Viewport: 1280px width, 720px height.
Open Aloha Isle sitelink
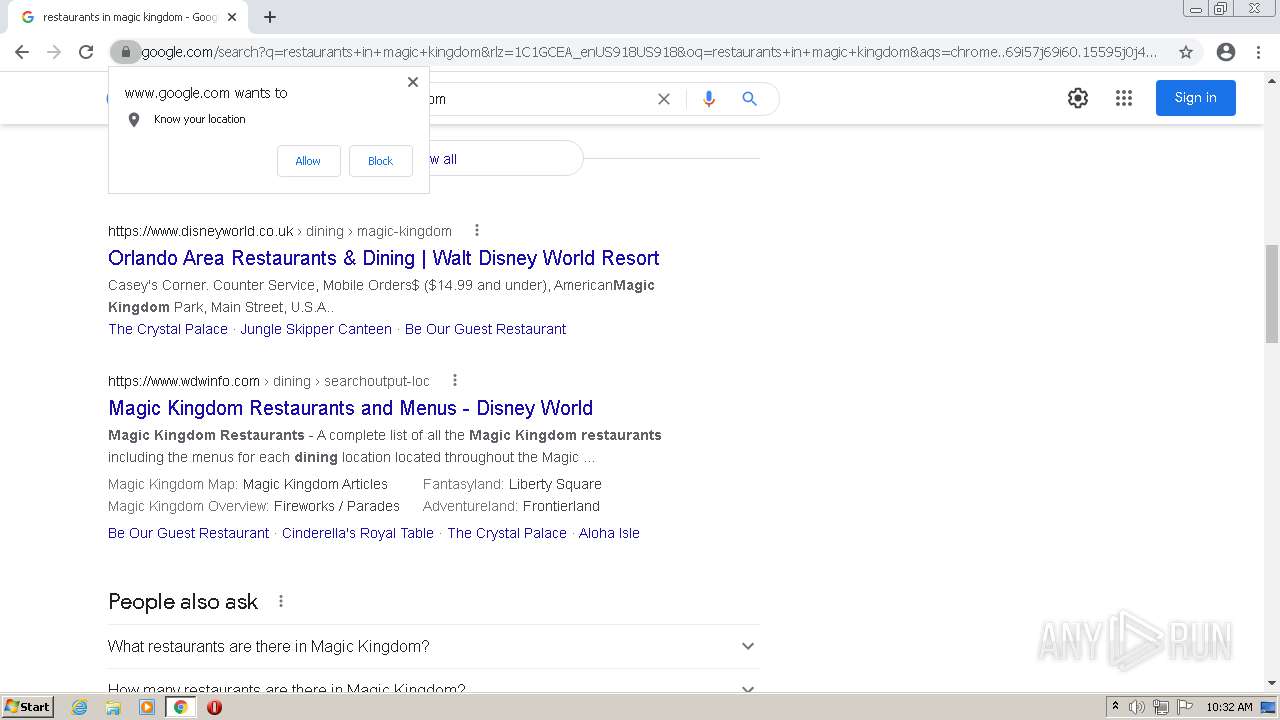point(609,533)
